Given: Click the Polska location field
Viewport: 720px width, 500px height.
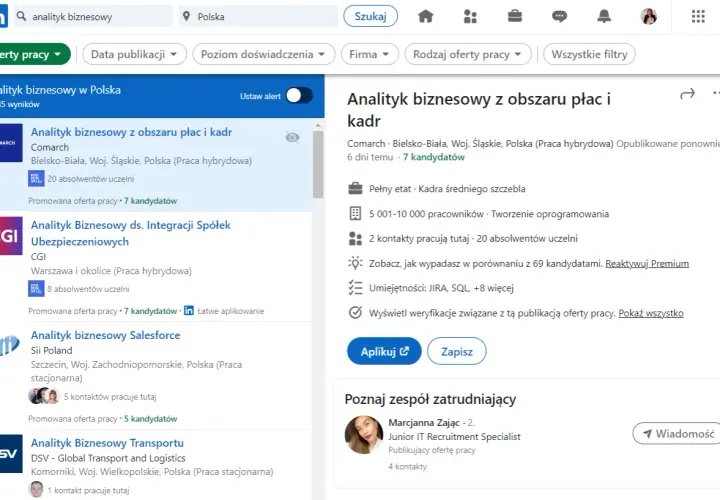Looking at the screenshot, I should 258,17.
